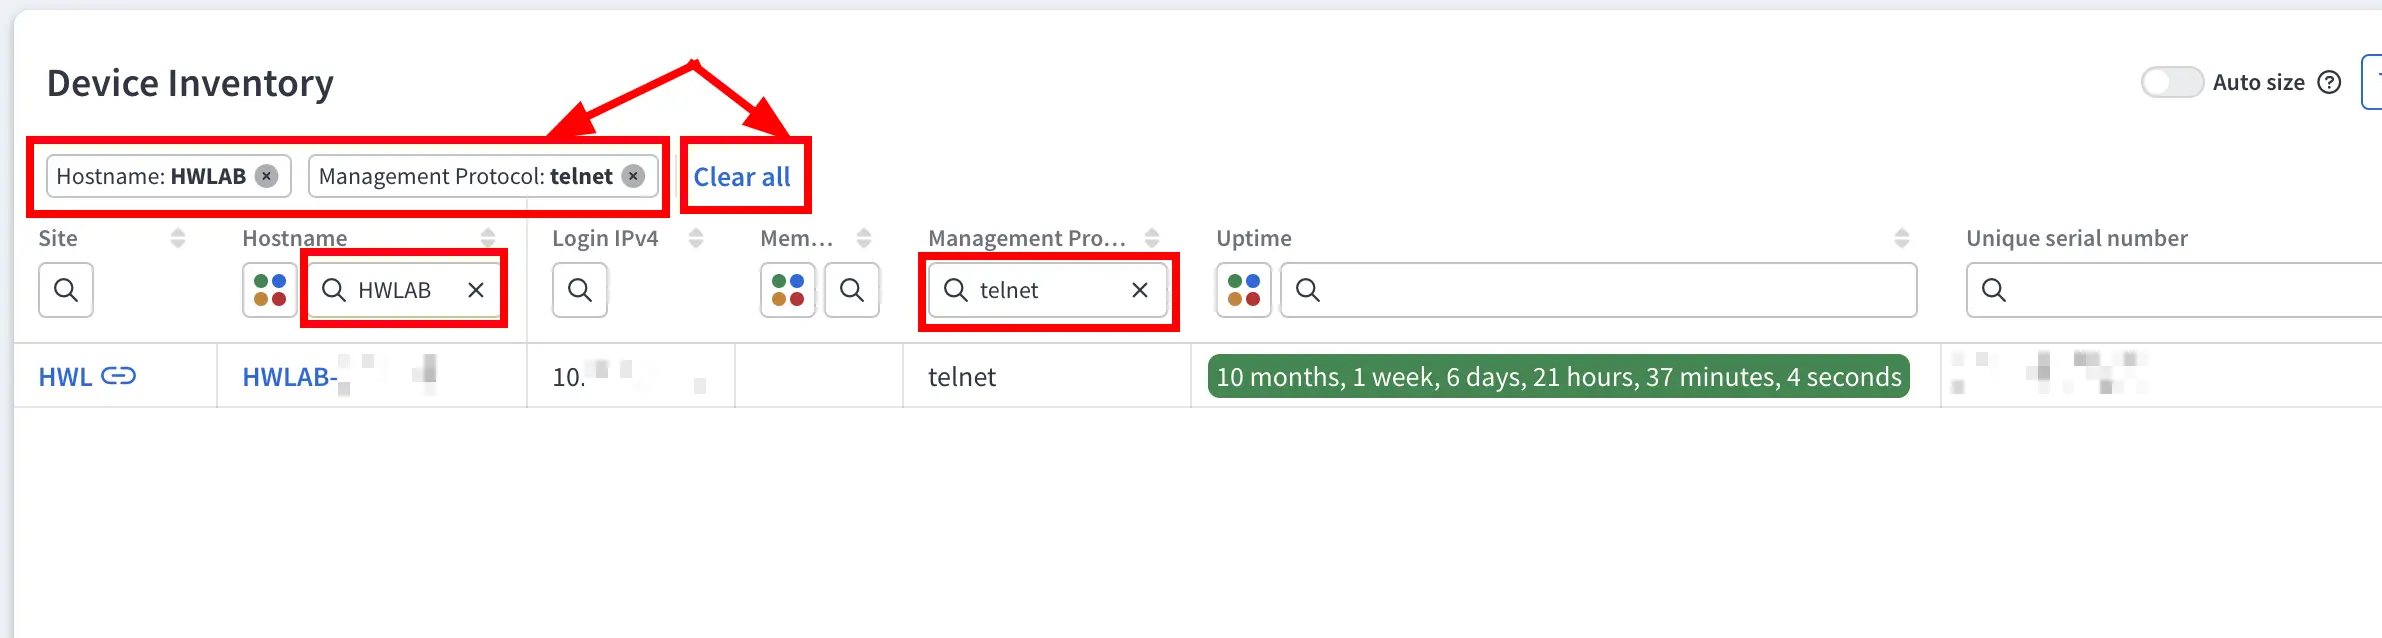The height and width of the screenshot is (638, 2382).
Task: Click inside the Uptime search field
Action: [1500, 290]
